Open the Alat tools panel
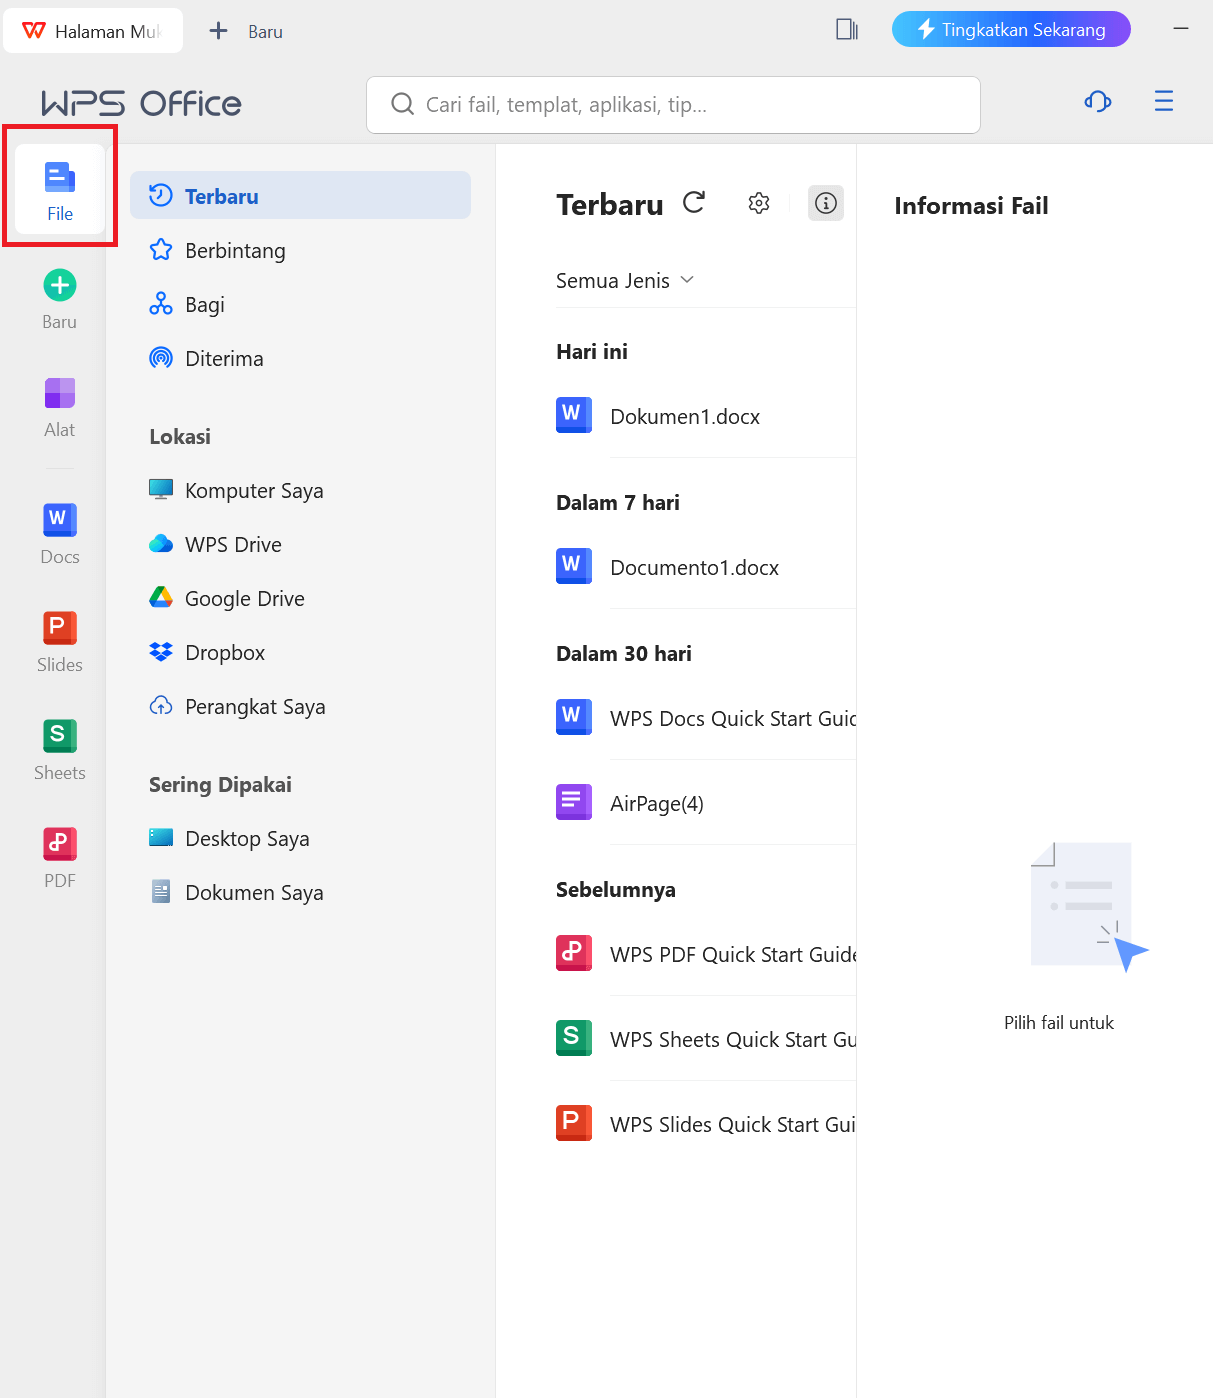1213x1398 pixels. [59, 403]
